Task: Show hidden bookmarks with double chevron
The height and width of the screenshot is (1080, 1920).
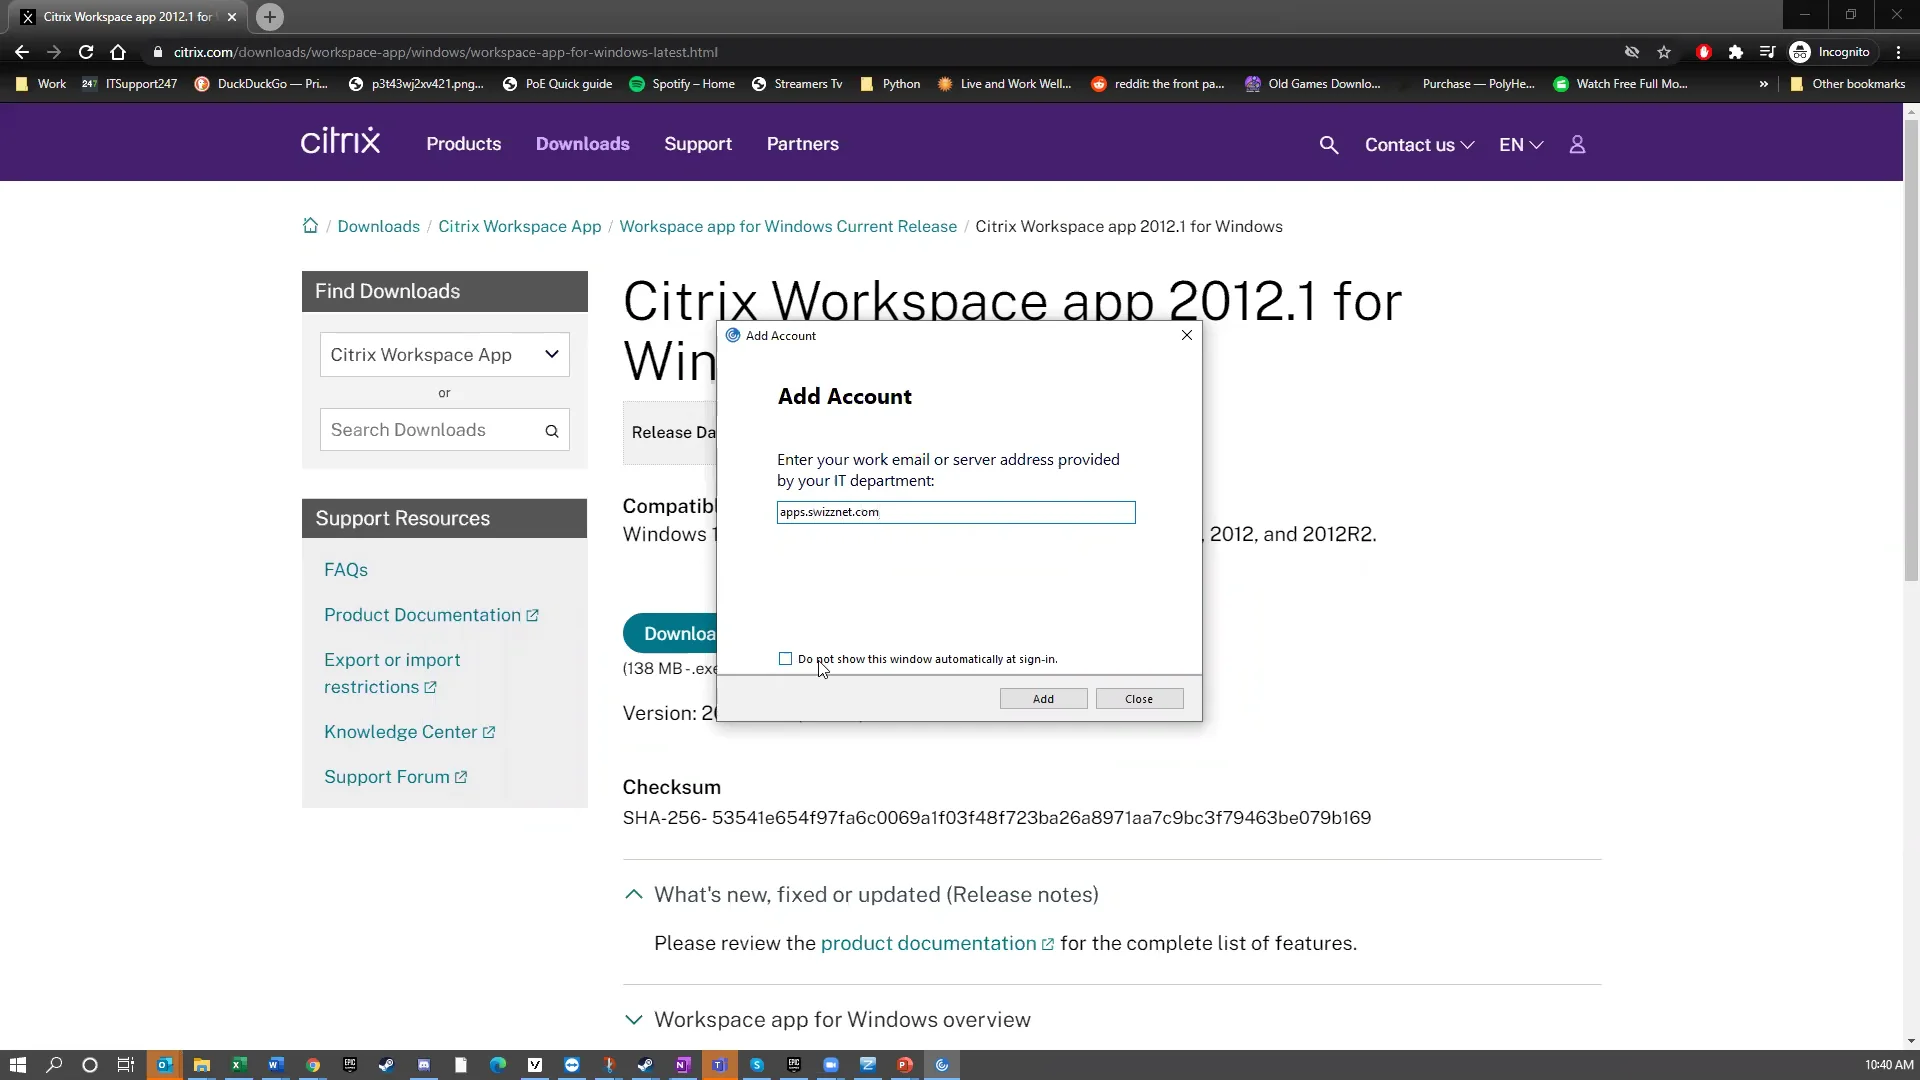Action: [1763, 84]
